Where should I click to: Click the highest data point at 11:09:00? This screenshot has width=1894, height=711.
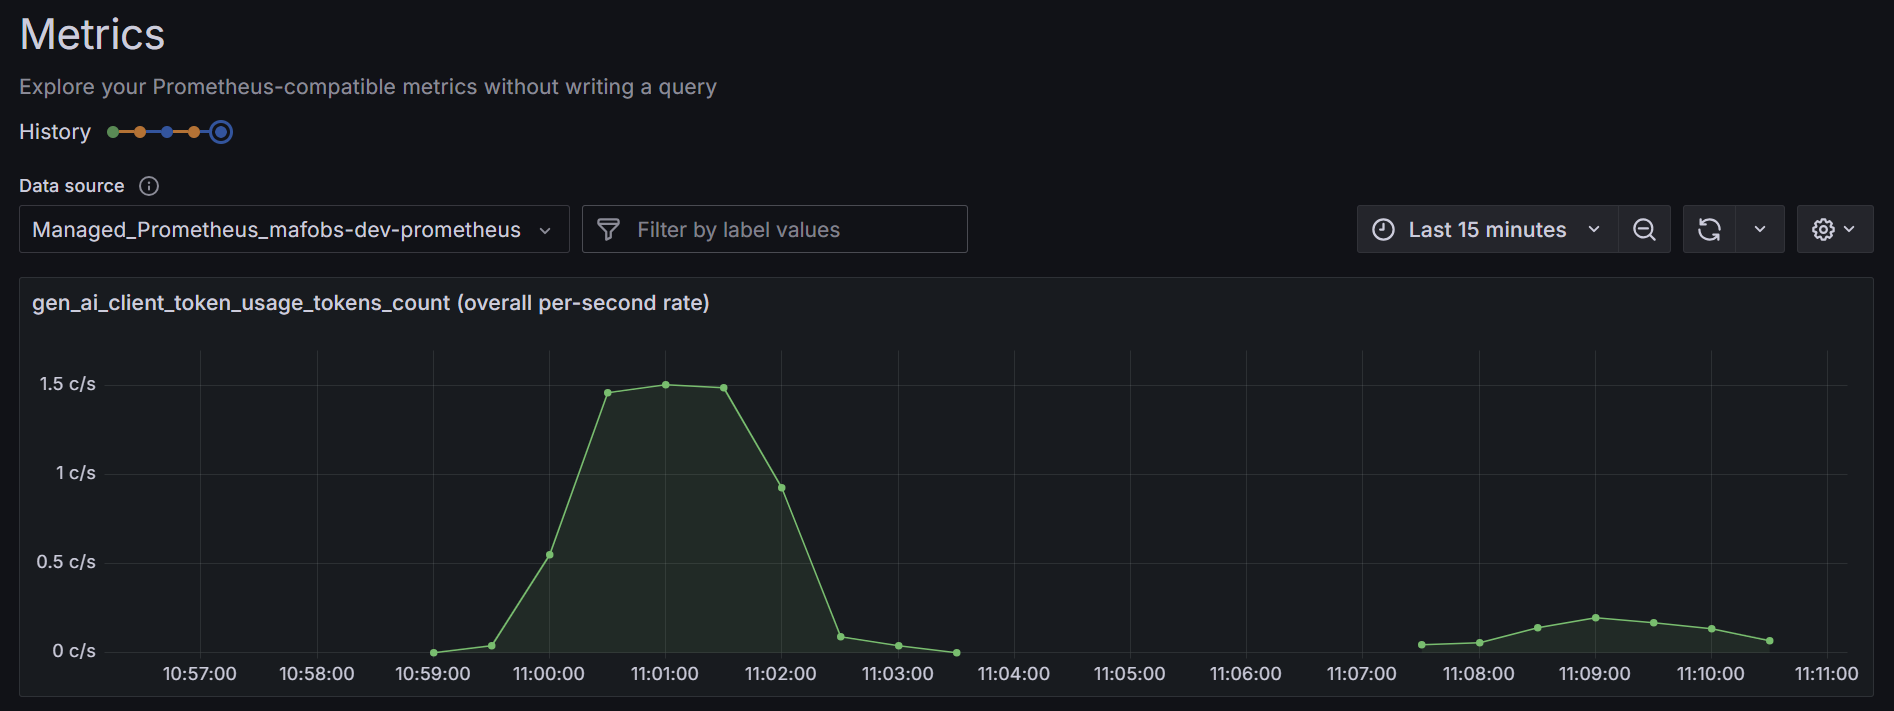[x=1595, y=618]
